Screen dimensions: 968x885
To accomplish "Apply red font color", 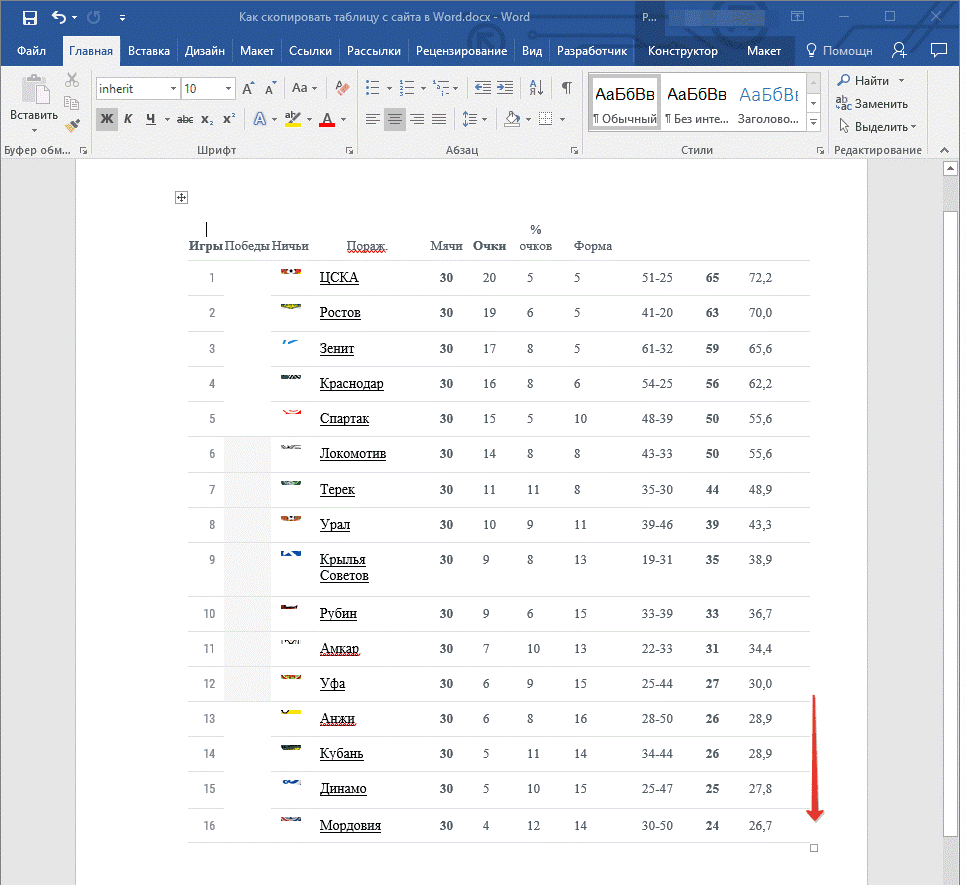I will point(327,119).
